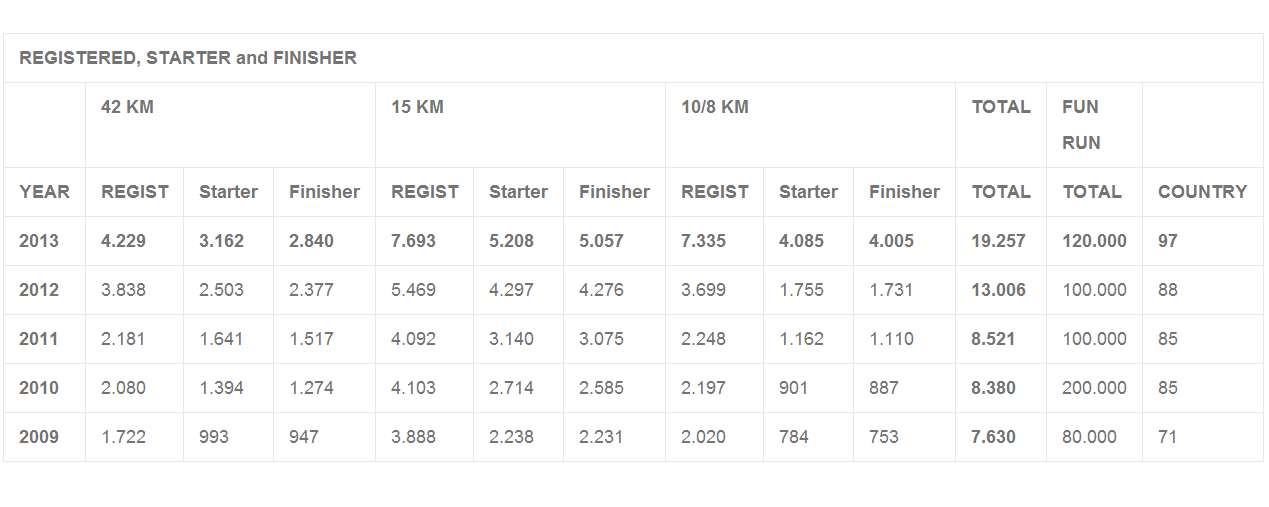This screenshot has width=1269, height=507.
Task: Select the 2011 year row label
Action: click(x=39, y=339)
